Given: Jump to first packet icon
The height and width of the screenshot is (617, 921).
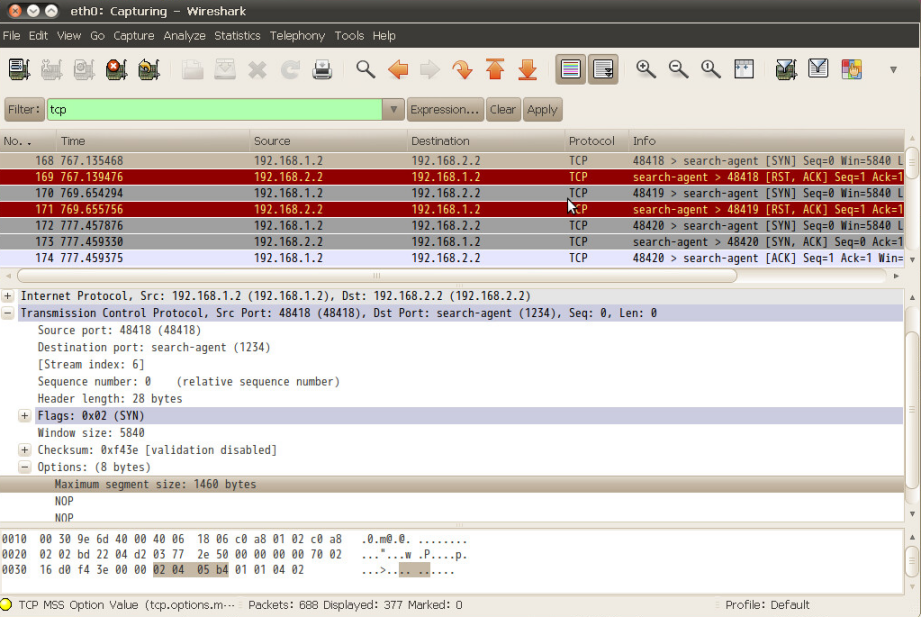Looking at the screenshot, I should click(x=495, y=70).
